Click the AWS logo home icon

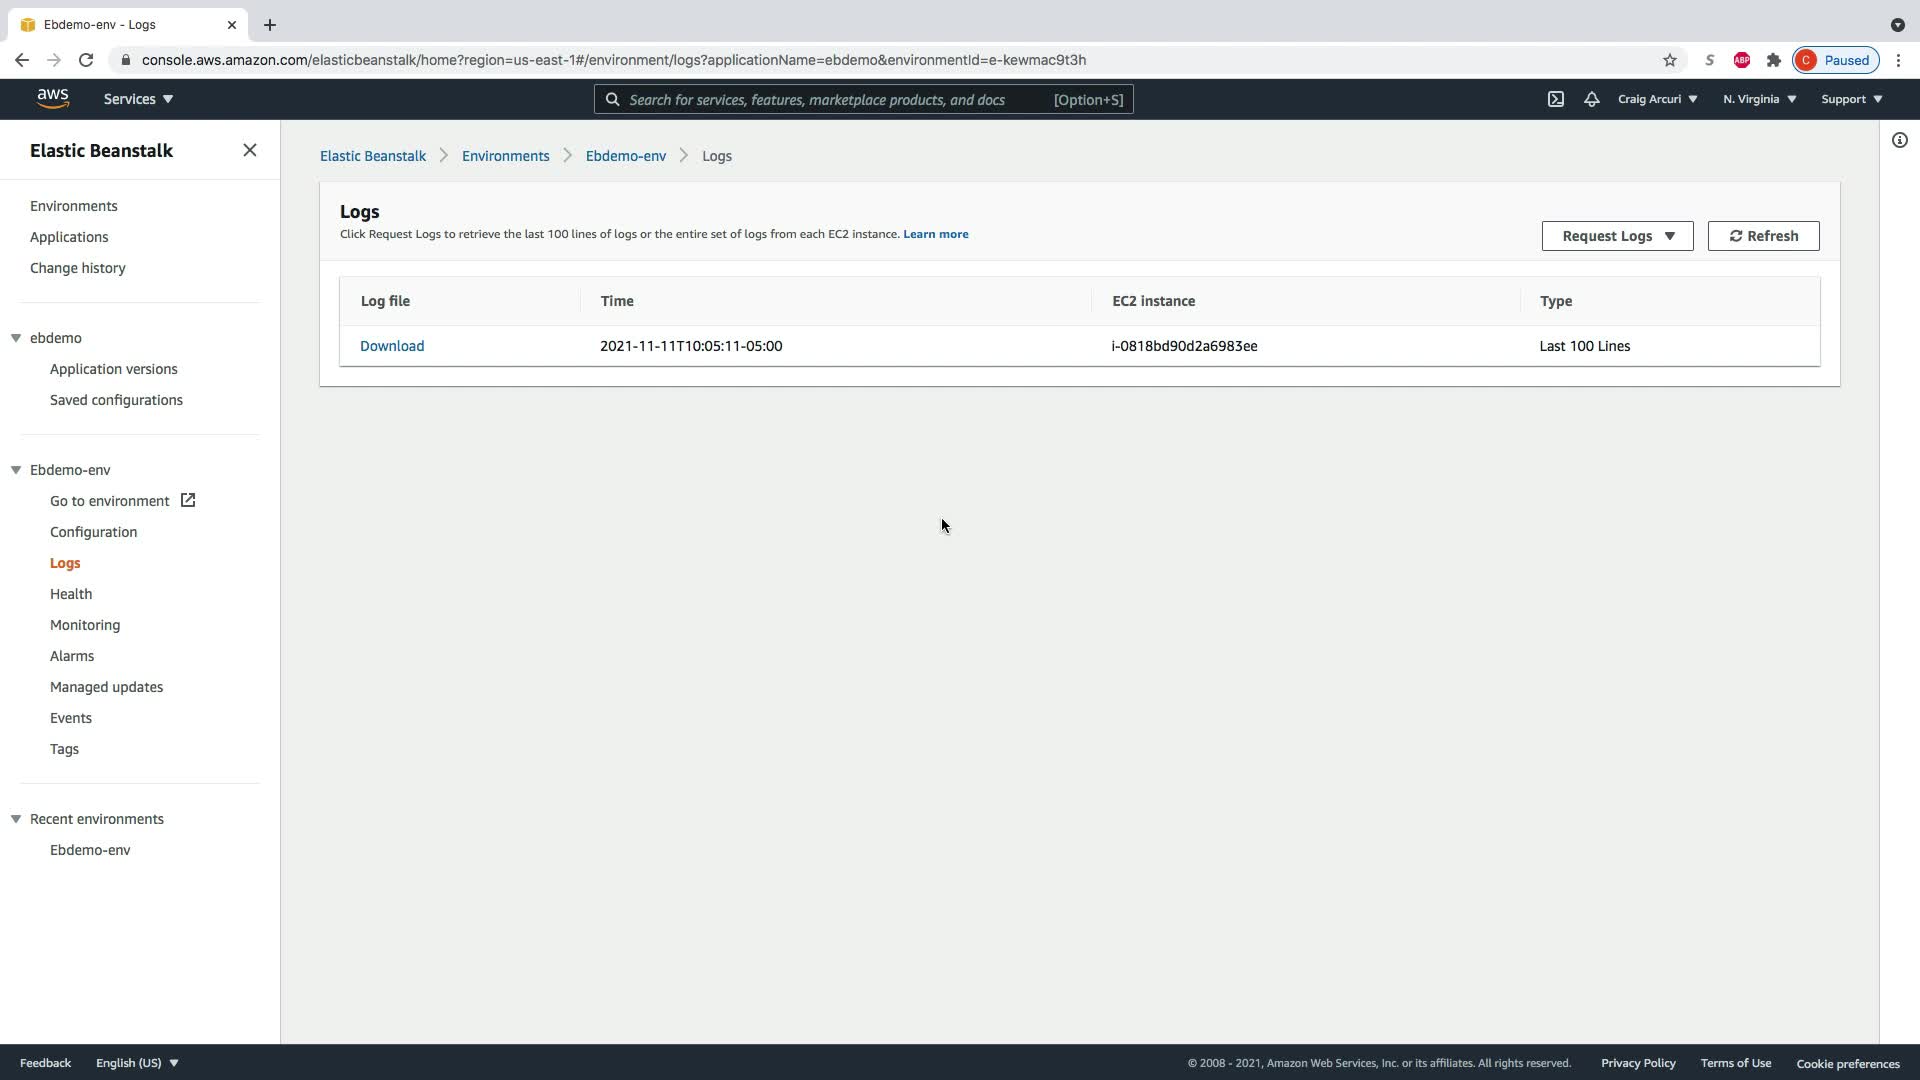pos(53,98)
